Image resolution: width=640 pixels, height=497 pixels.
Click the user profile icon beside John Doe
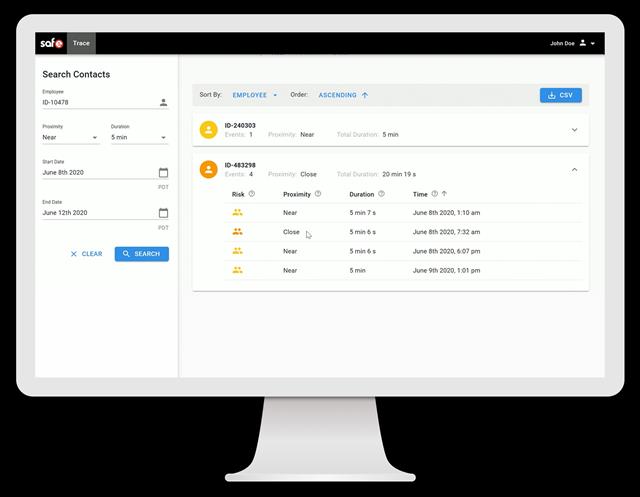click(583, 43)
